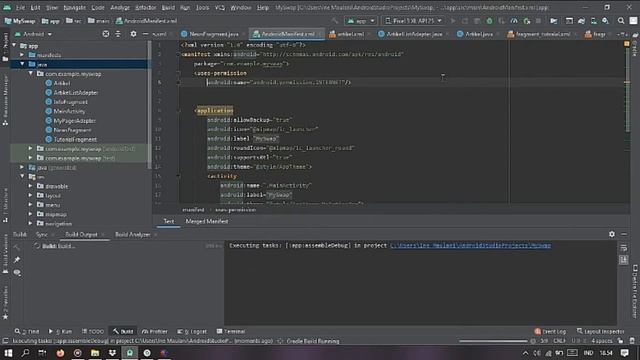Open the Refactor menu
640x360 pixels.
pos(146,7)
